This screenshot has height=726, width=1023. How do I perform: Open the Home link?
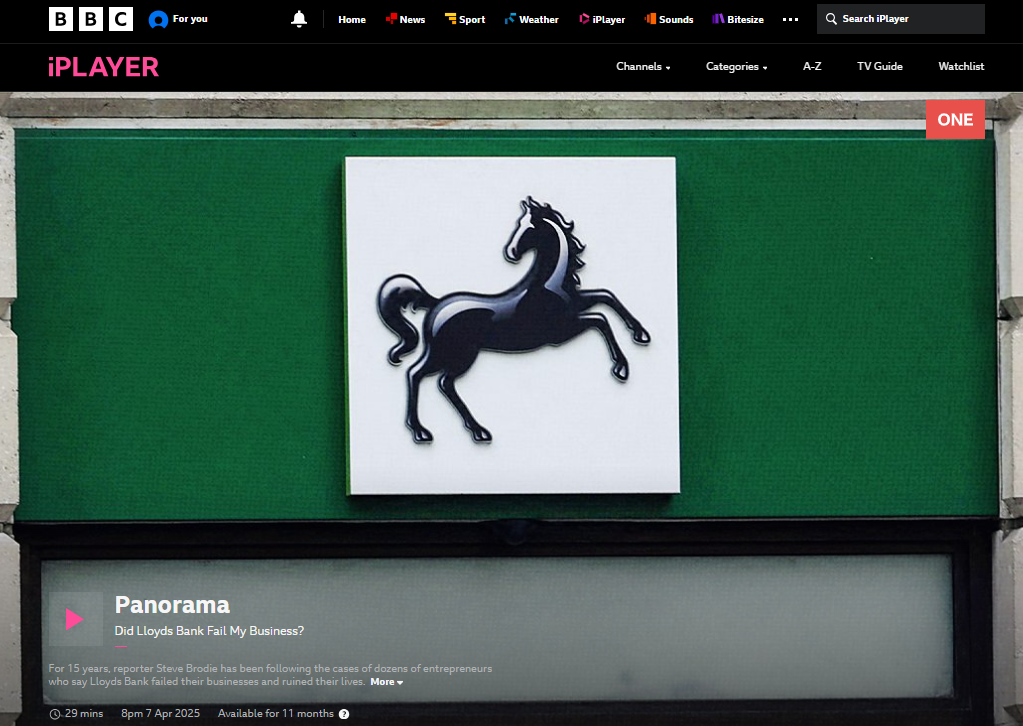click(352, 20)
